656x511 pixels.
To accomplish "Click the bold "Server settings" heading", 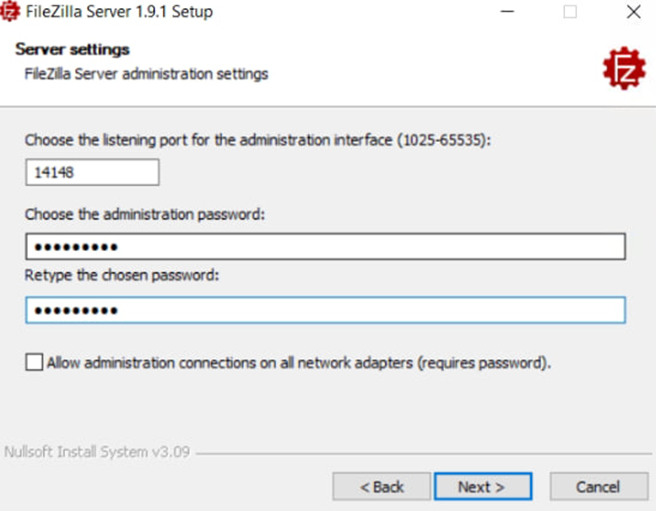I will click(x=72, y=49).
